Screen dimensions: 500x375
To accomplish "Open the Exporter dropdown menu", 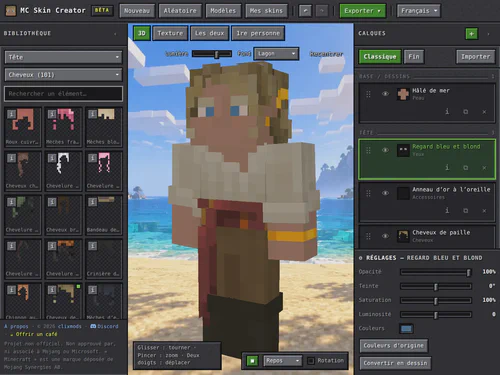I will pyautogui.click(x=363, y=11).
